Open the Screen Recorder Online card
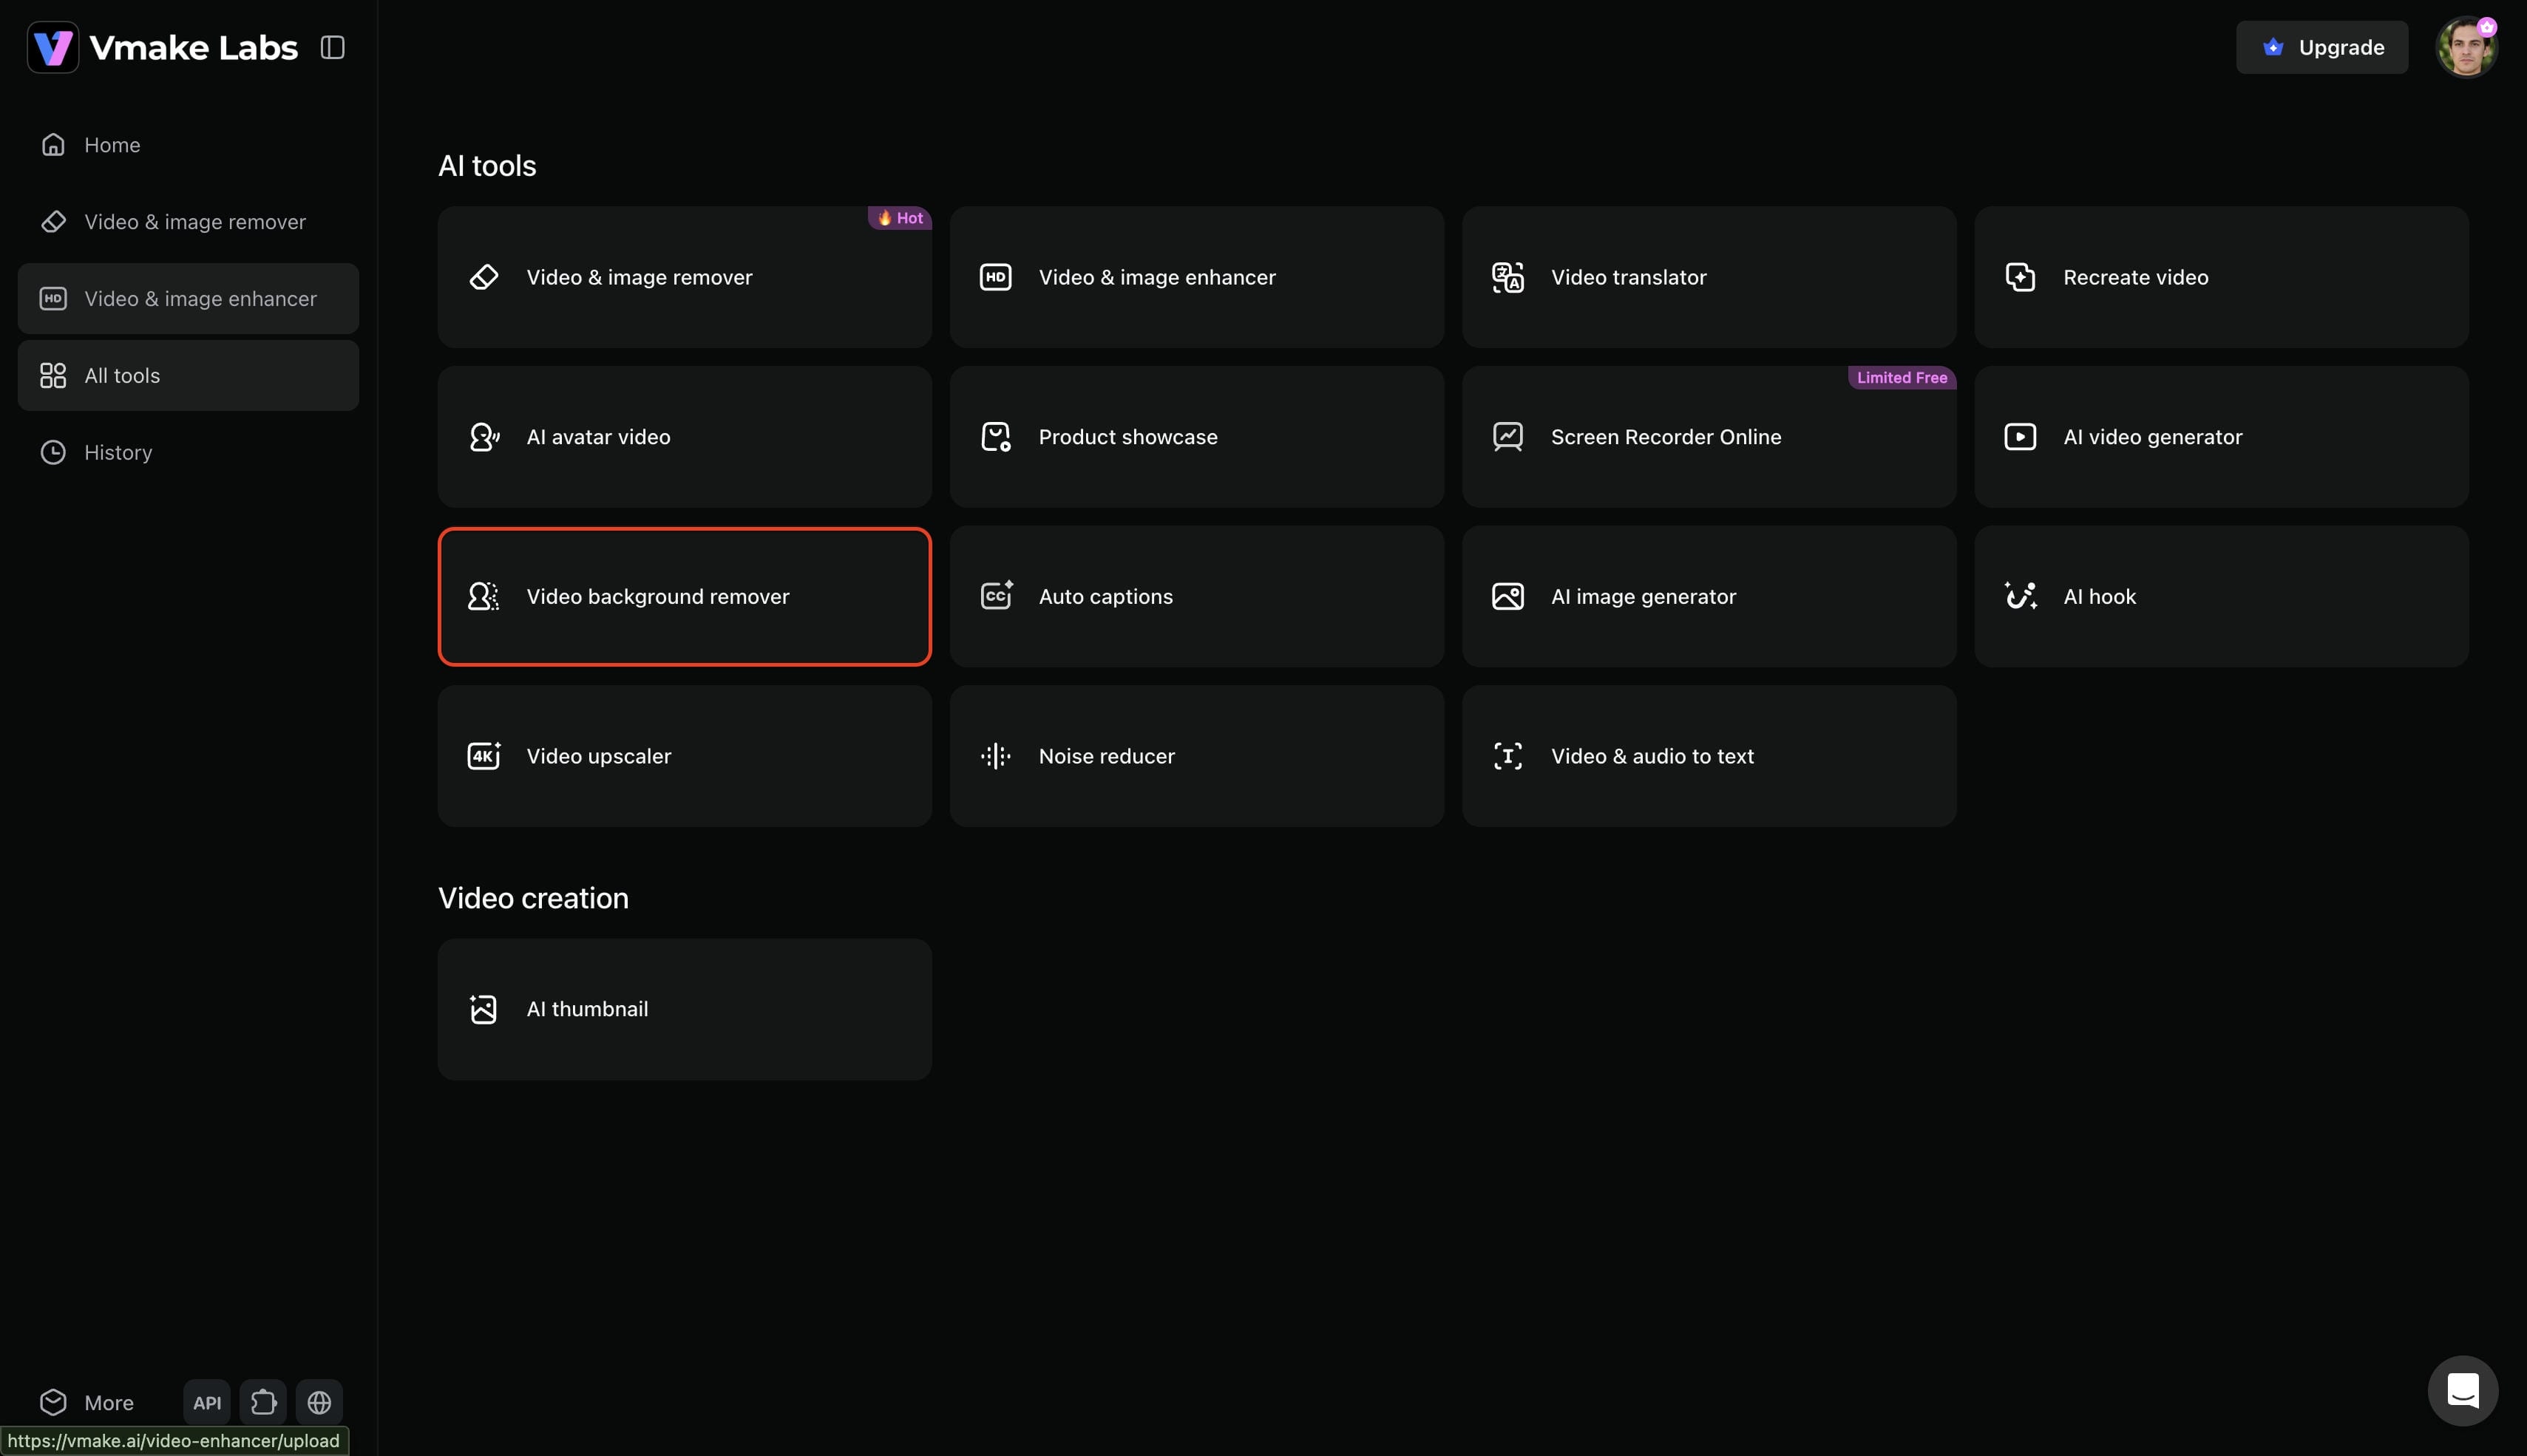The width and height of the screenshot is (2527, 1456). (1709, 437)
